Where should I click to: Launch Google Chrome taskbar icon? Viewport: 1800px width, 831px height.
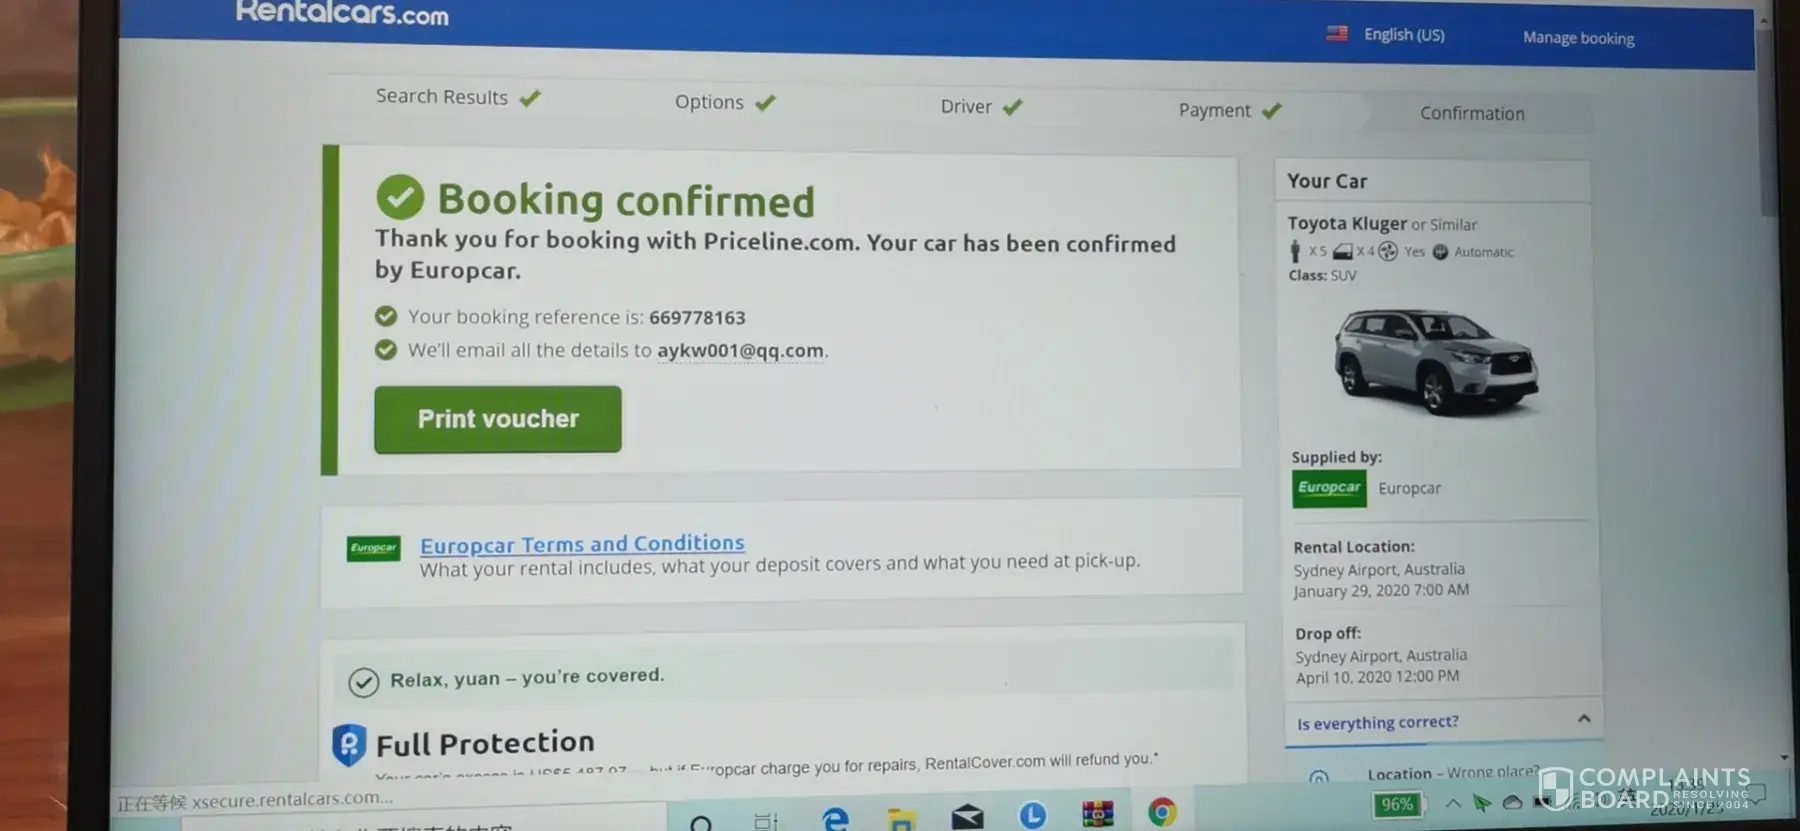click(1162, 813)
